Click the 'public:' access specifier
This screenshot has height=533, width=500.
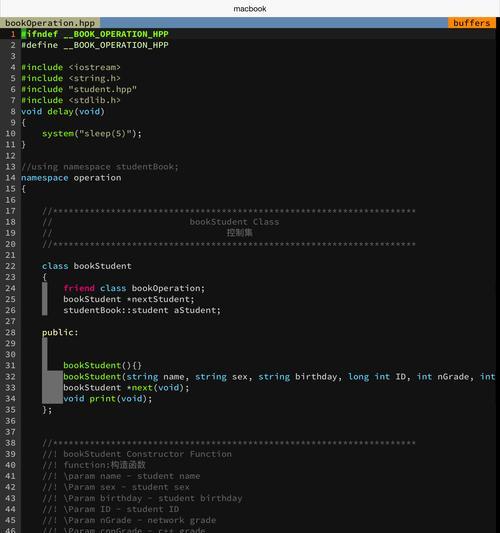[x=60, y=332]
